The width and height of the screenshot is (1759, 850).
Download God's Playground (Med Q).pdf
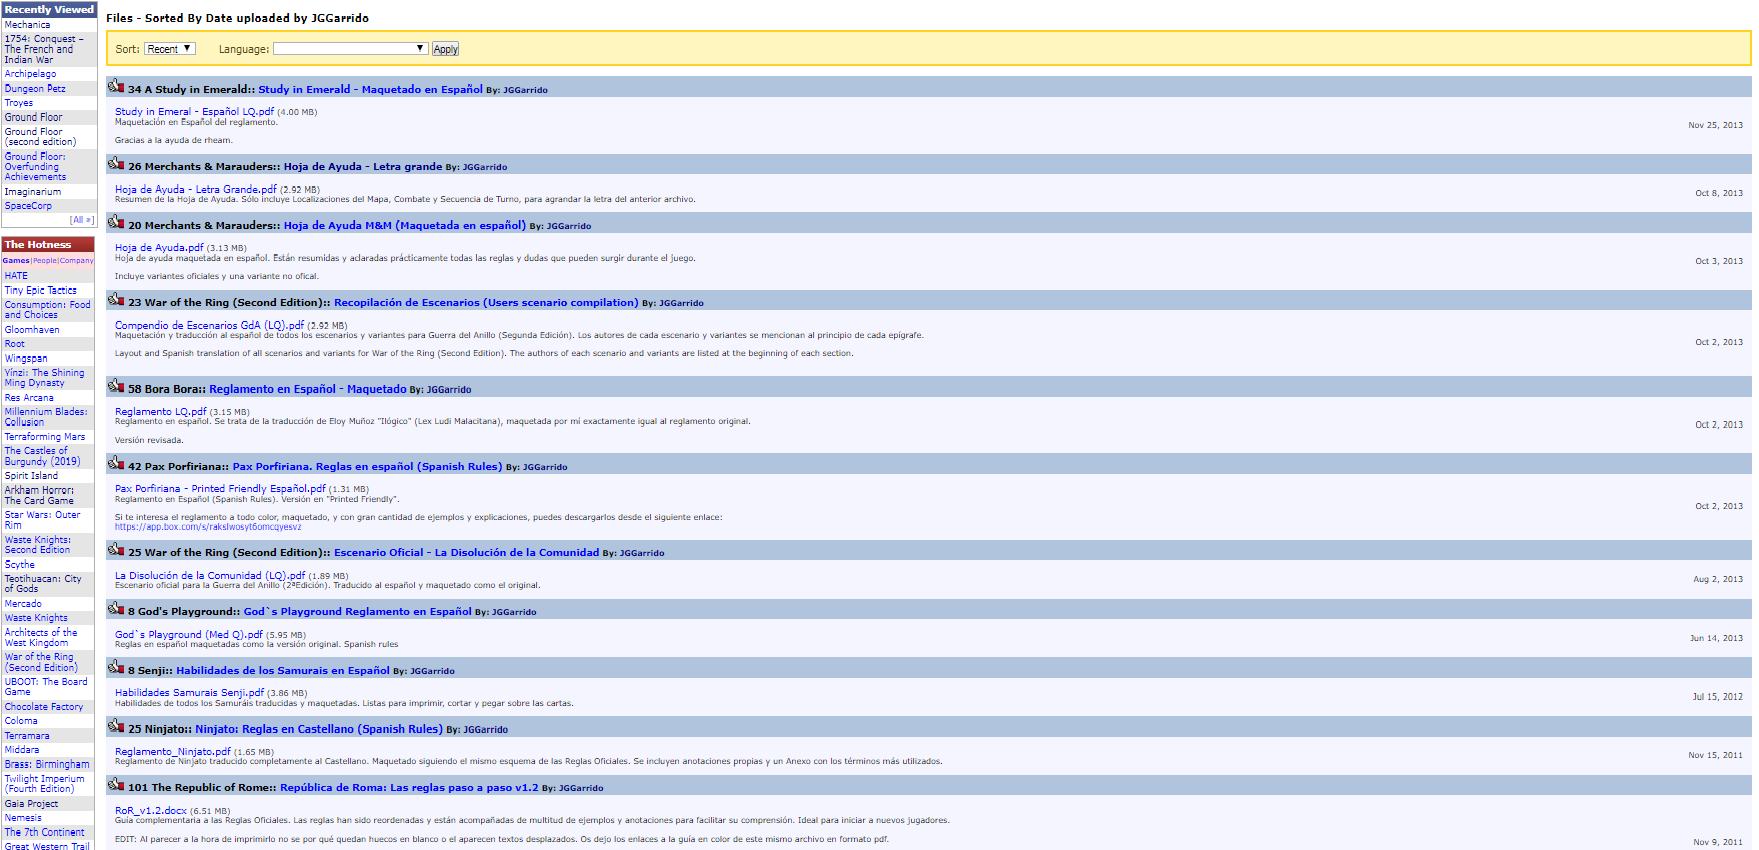(x=189, y=635)
